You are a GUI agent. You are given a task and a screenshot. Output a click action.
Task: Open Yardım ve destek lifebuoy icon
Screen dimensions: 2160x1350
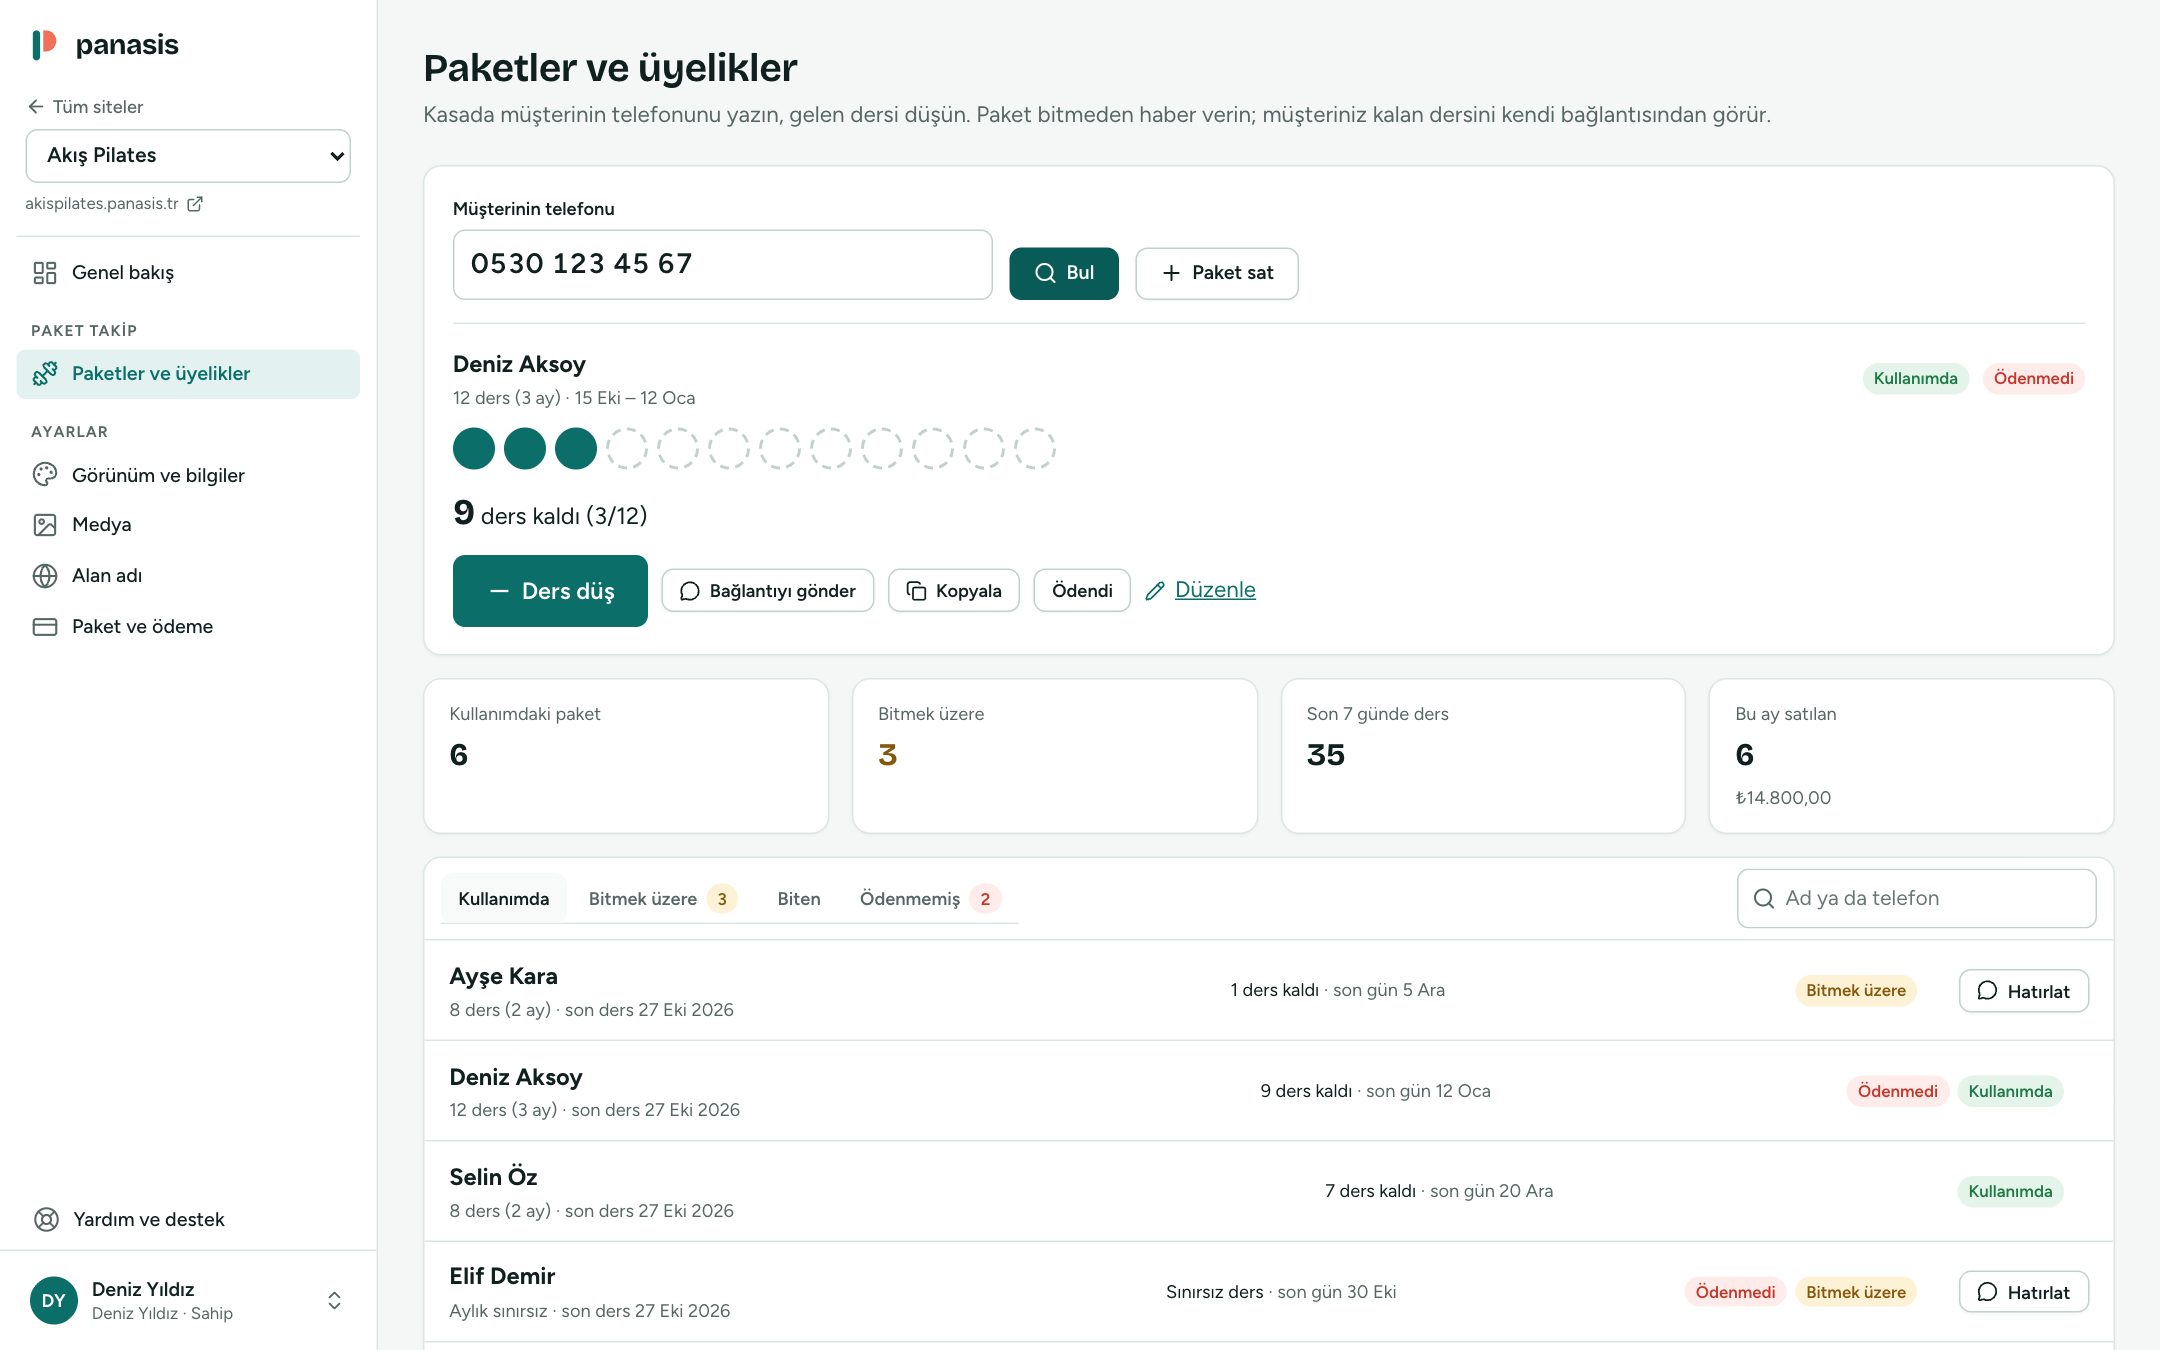[x=46, y=1219]
